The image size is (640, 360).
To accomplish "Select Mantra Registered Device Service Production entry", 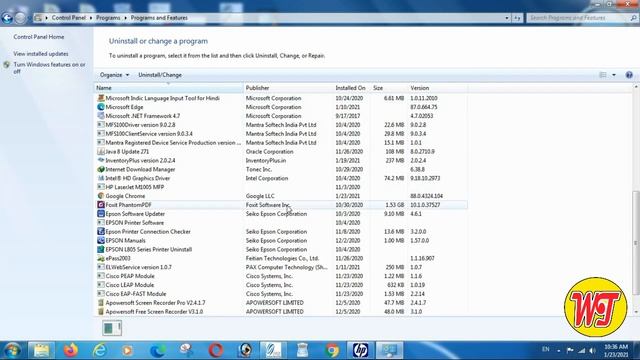I will coord(281,143).
